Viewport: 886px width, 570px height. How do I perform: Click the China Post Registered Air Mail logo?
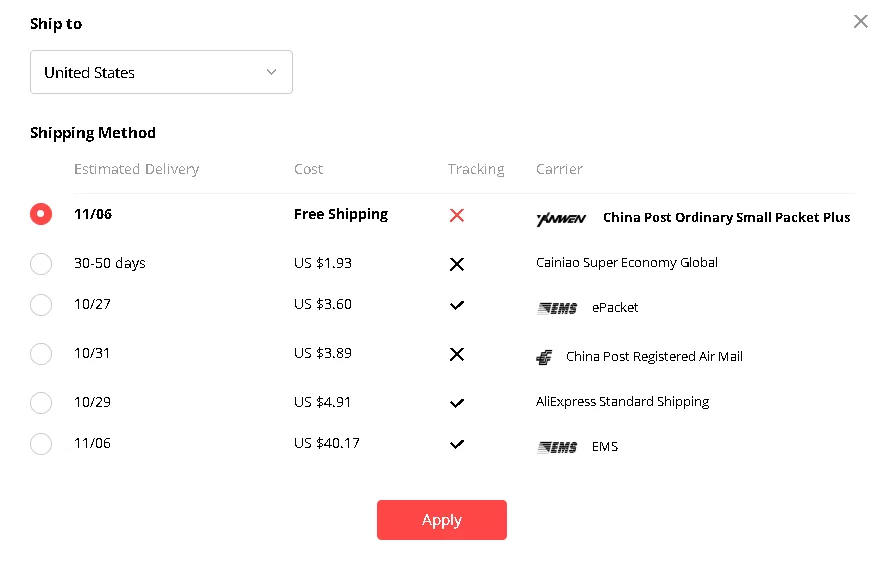[544, 357]
